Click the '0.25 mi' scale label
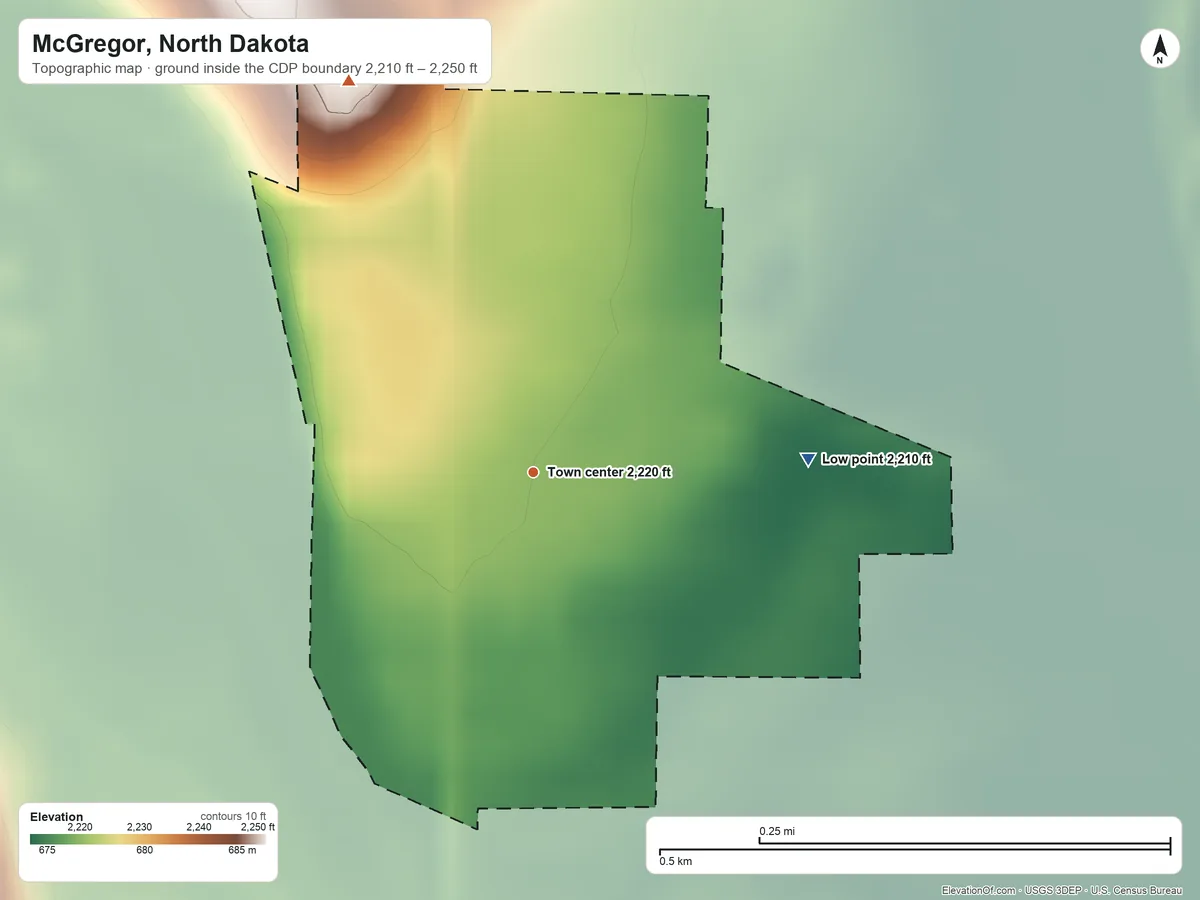This screenshot has width=1200, height=900. [x=777, y=831]
